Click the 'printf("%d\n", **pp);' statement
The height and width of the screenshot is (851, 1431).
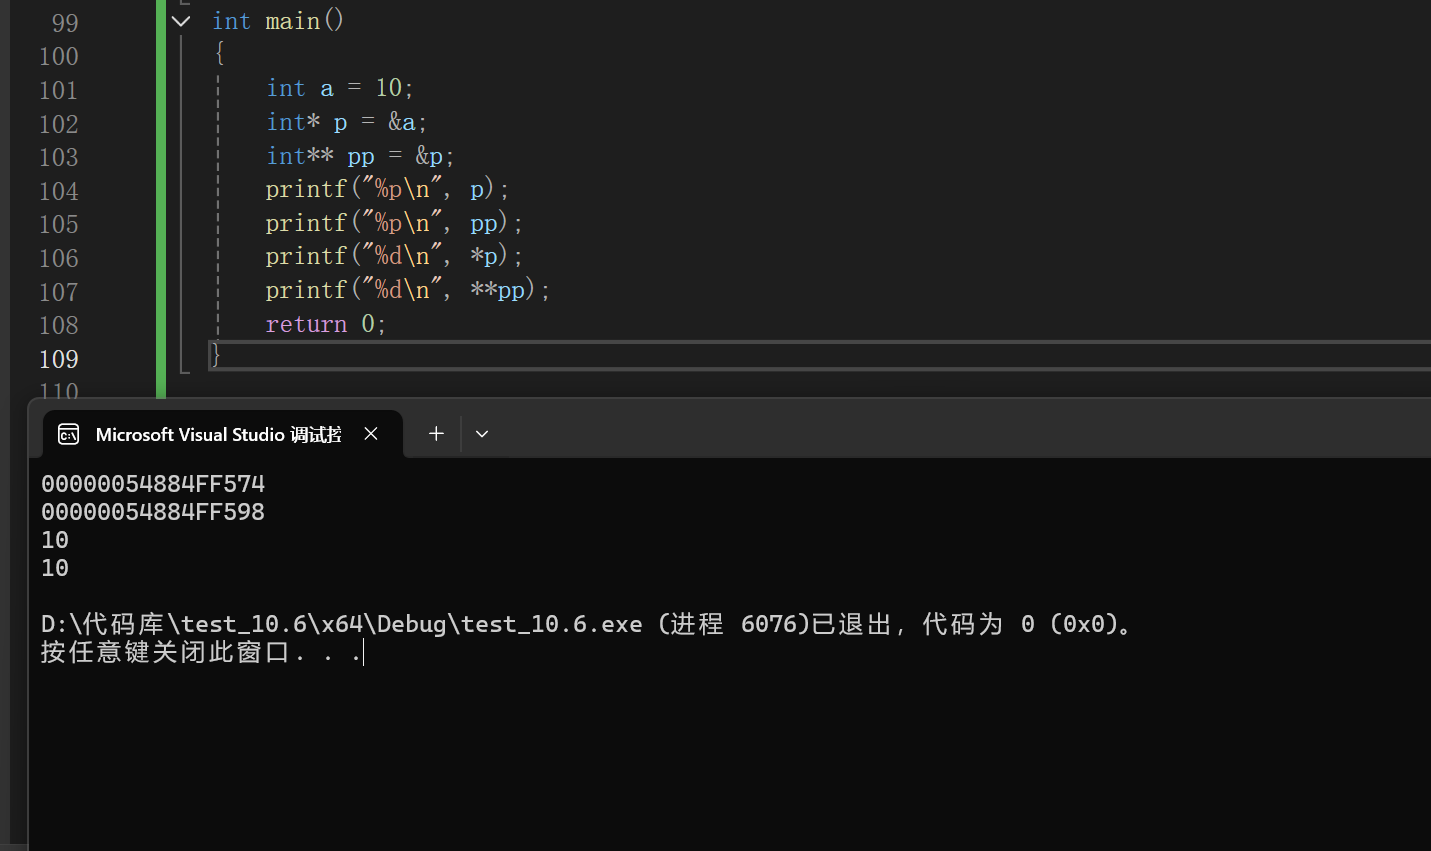coord(408,290)
